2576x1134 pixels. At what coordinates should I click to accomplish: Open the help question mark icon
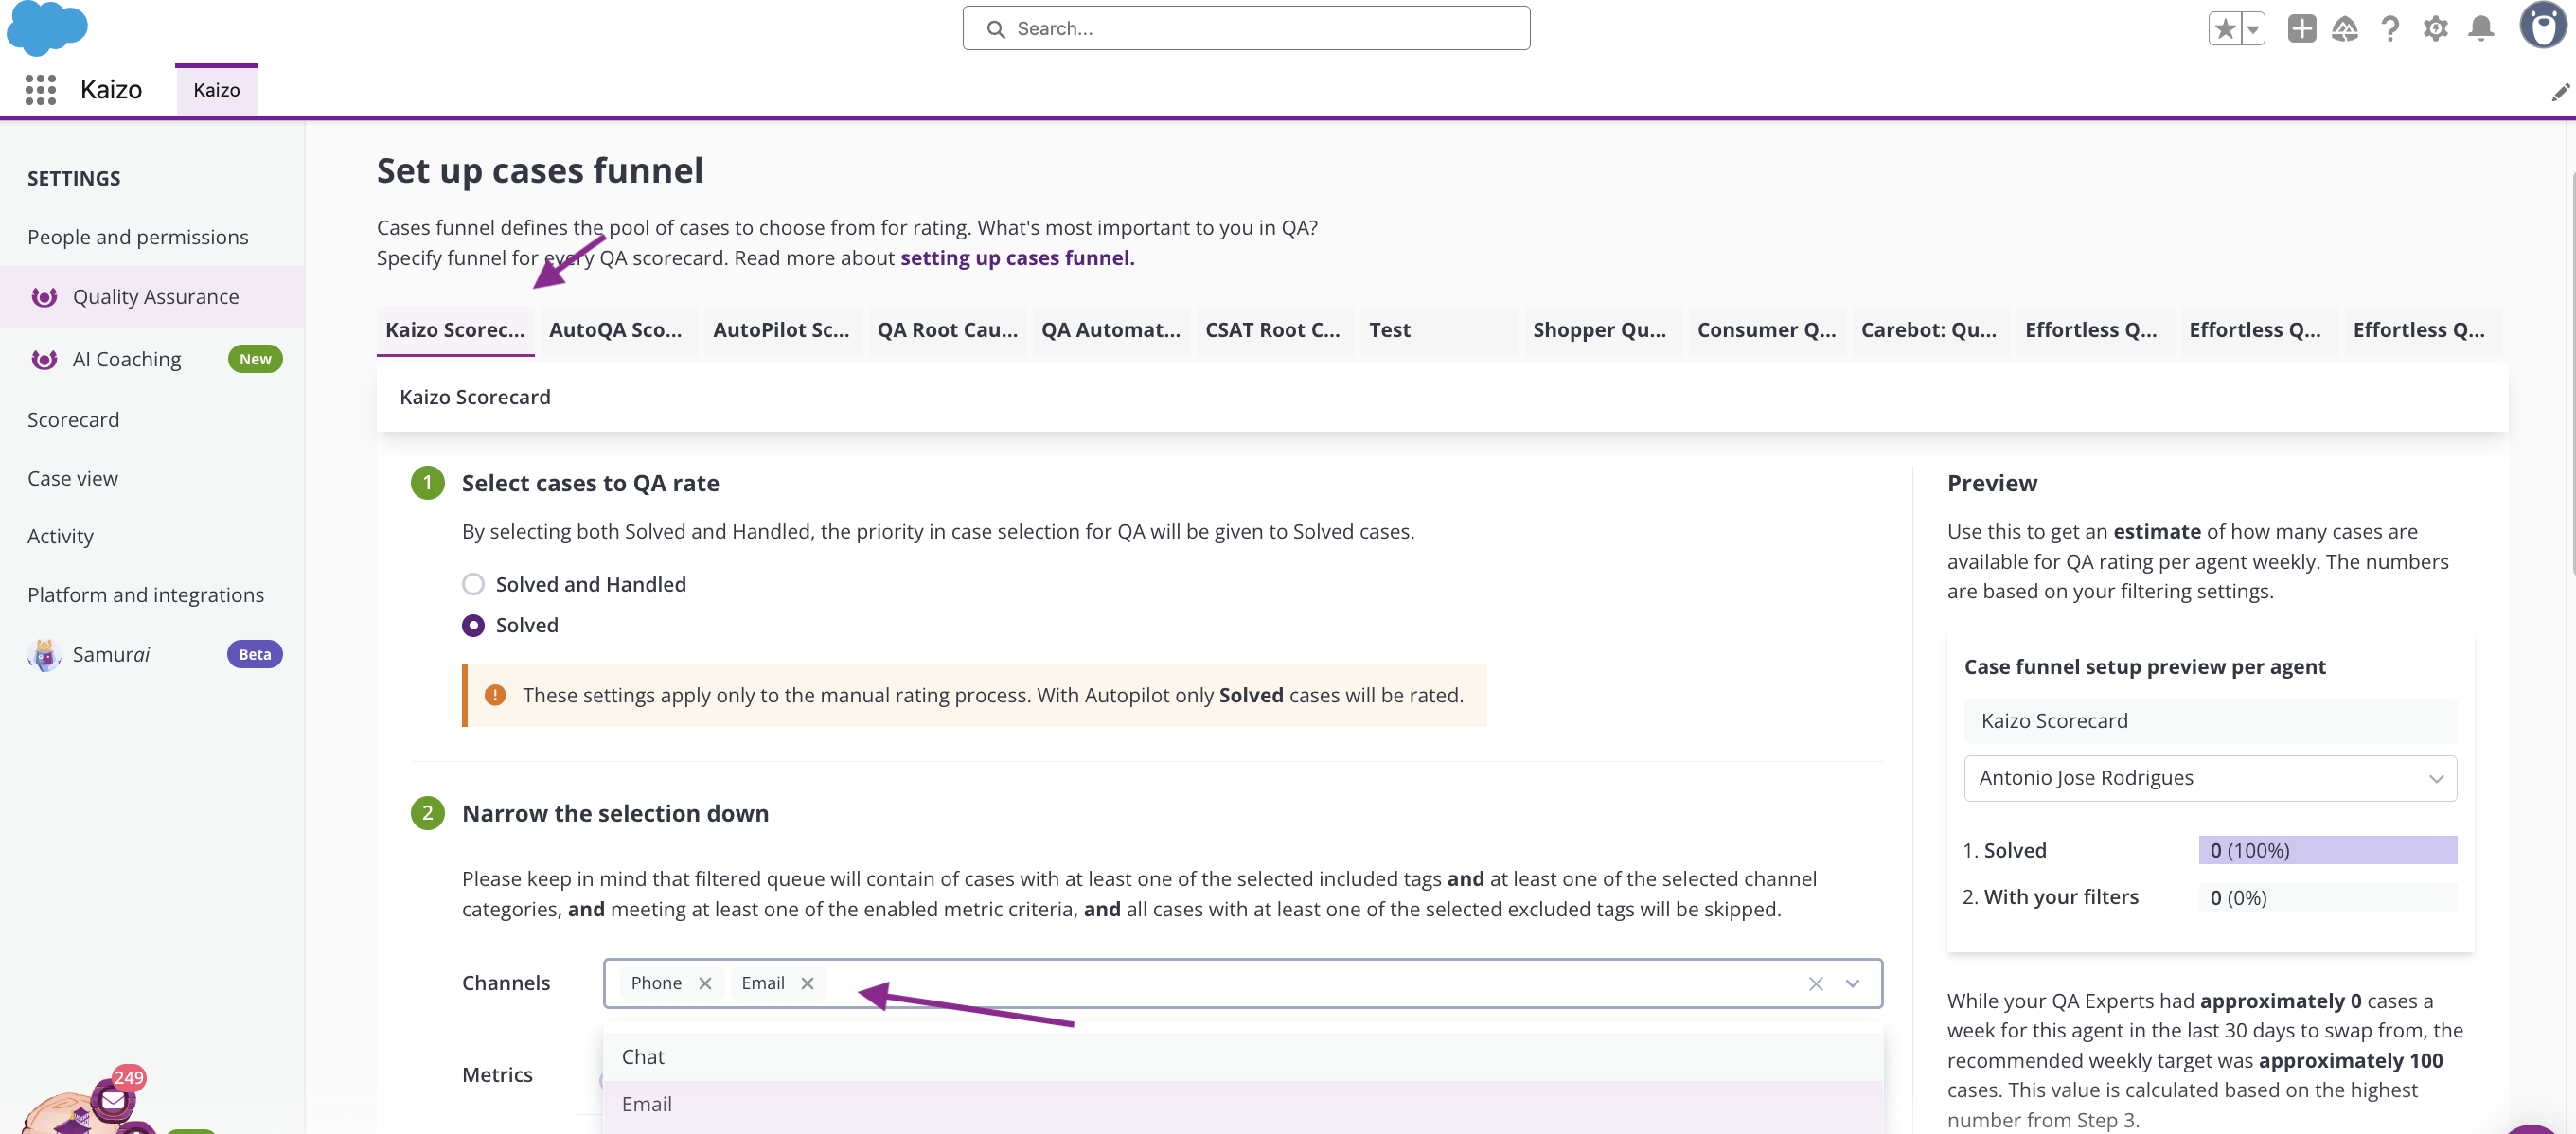pyautogui.click(x=2390, y=29)
